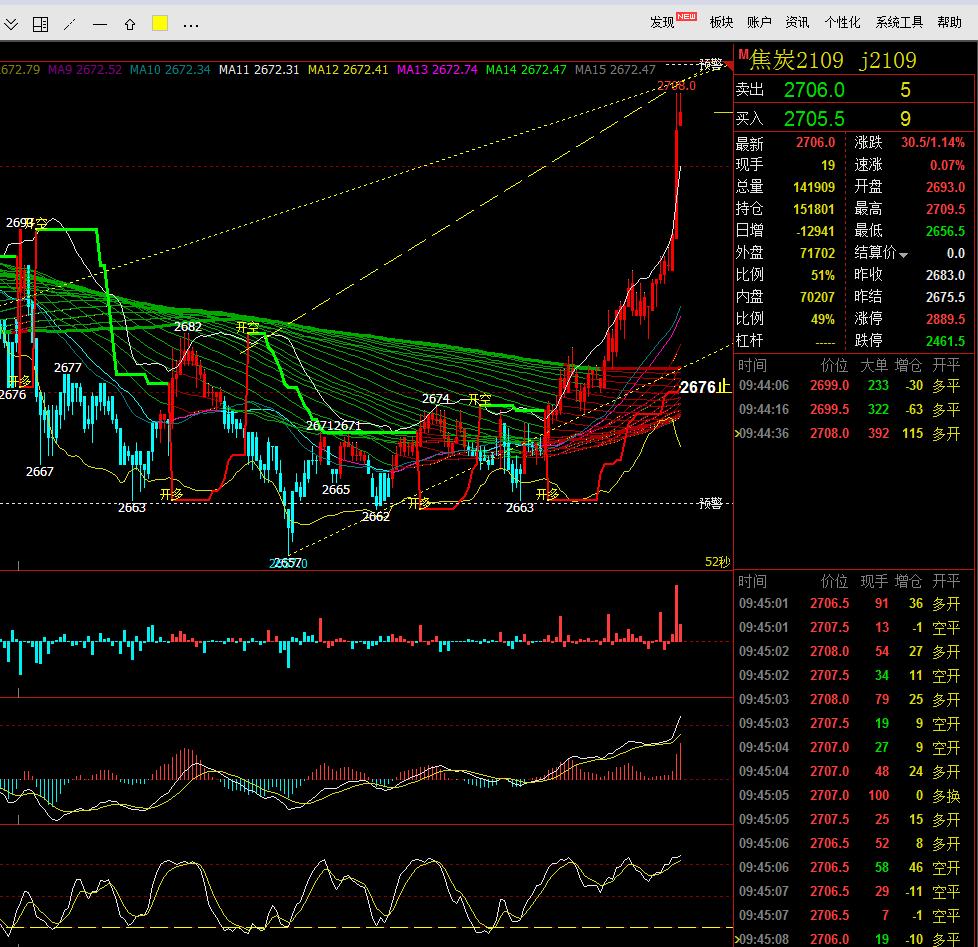Select the 昨收 value 2683.0
The image size is (978, 947).
[945, 275]
